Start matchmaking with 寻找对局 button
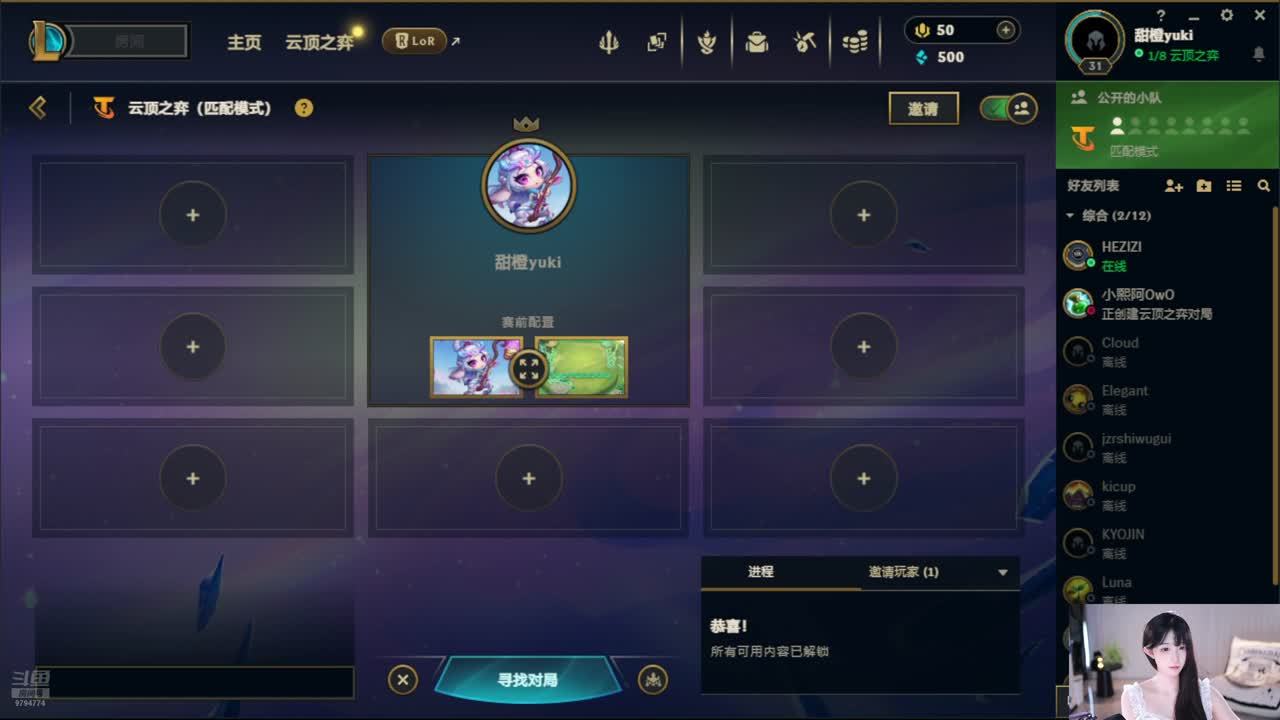The width and height of the screenshot is (1280, 720). click(527, 680)
